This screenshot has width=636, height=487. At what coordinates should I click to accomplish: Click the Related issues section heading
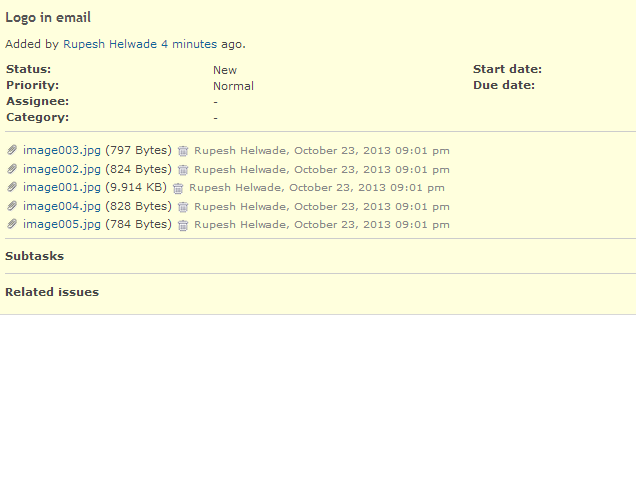pos(52,292)
